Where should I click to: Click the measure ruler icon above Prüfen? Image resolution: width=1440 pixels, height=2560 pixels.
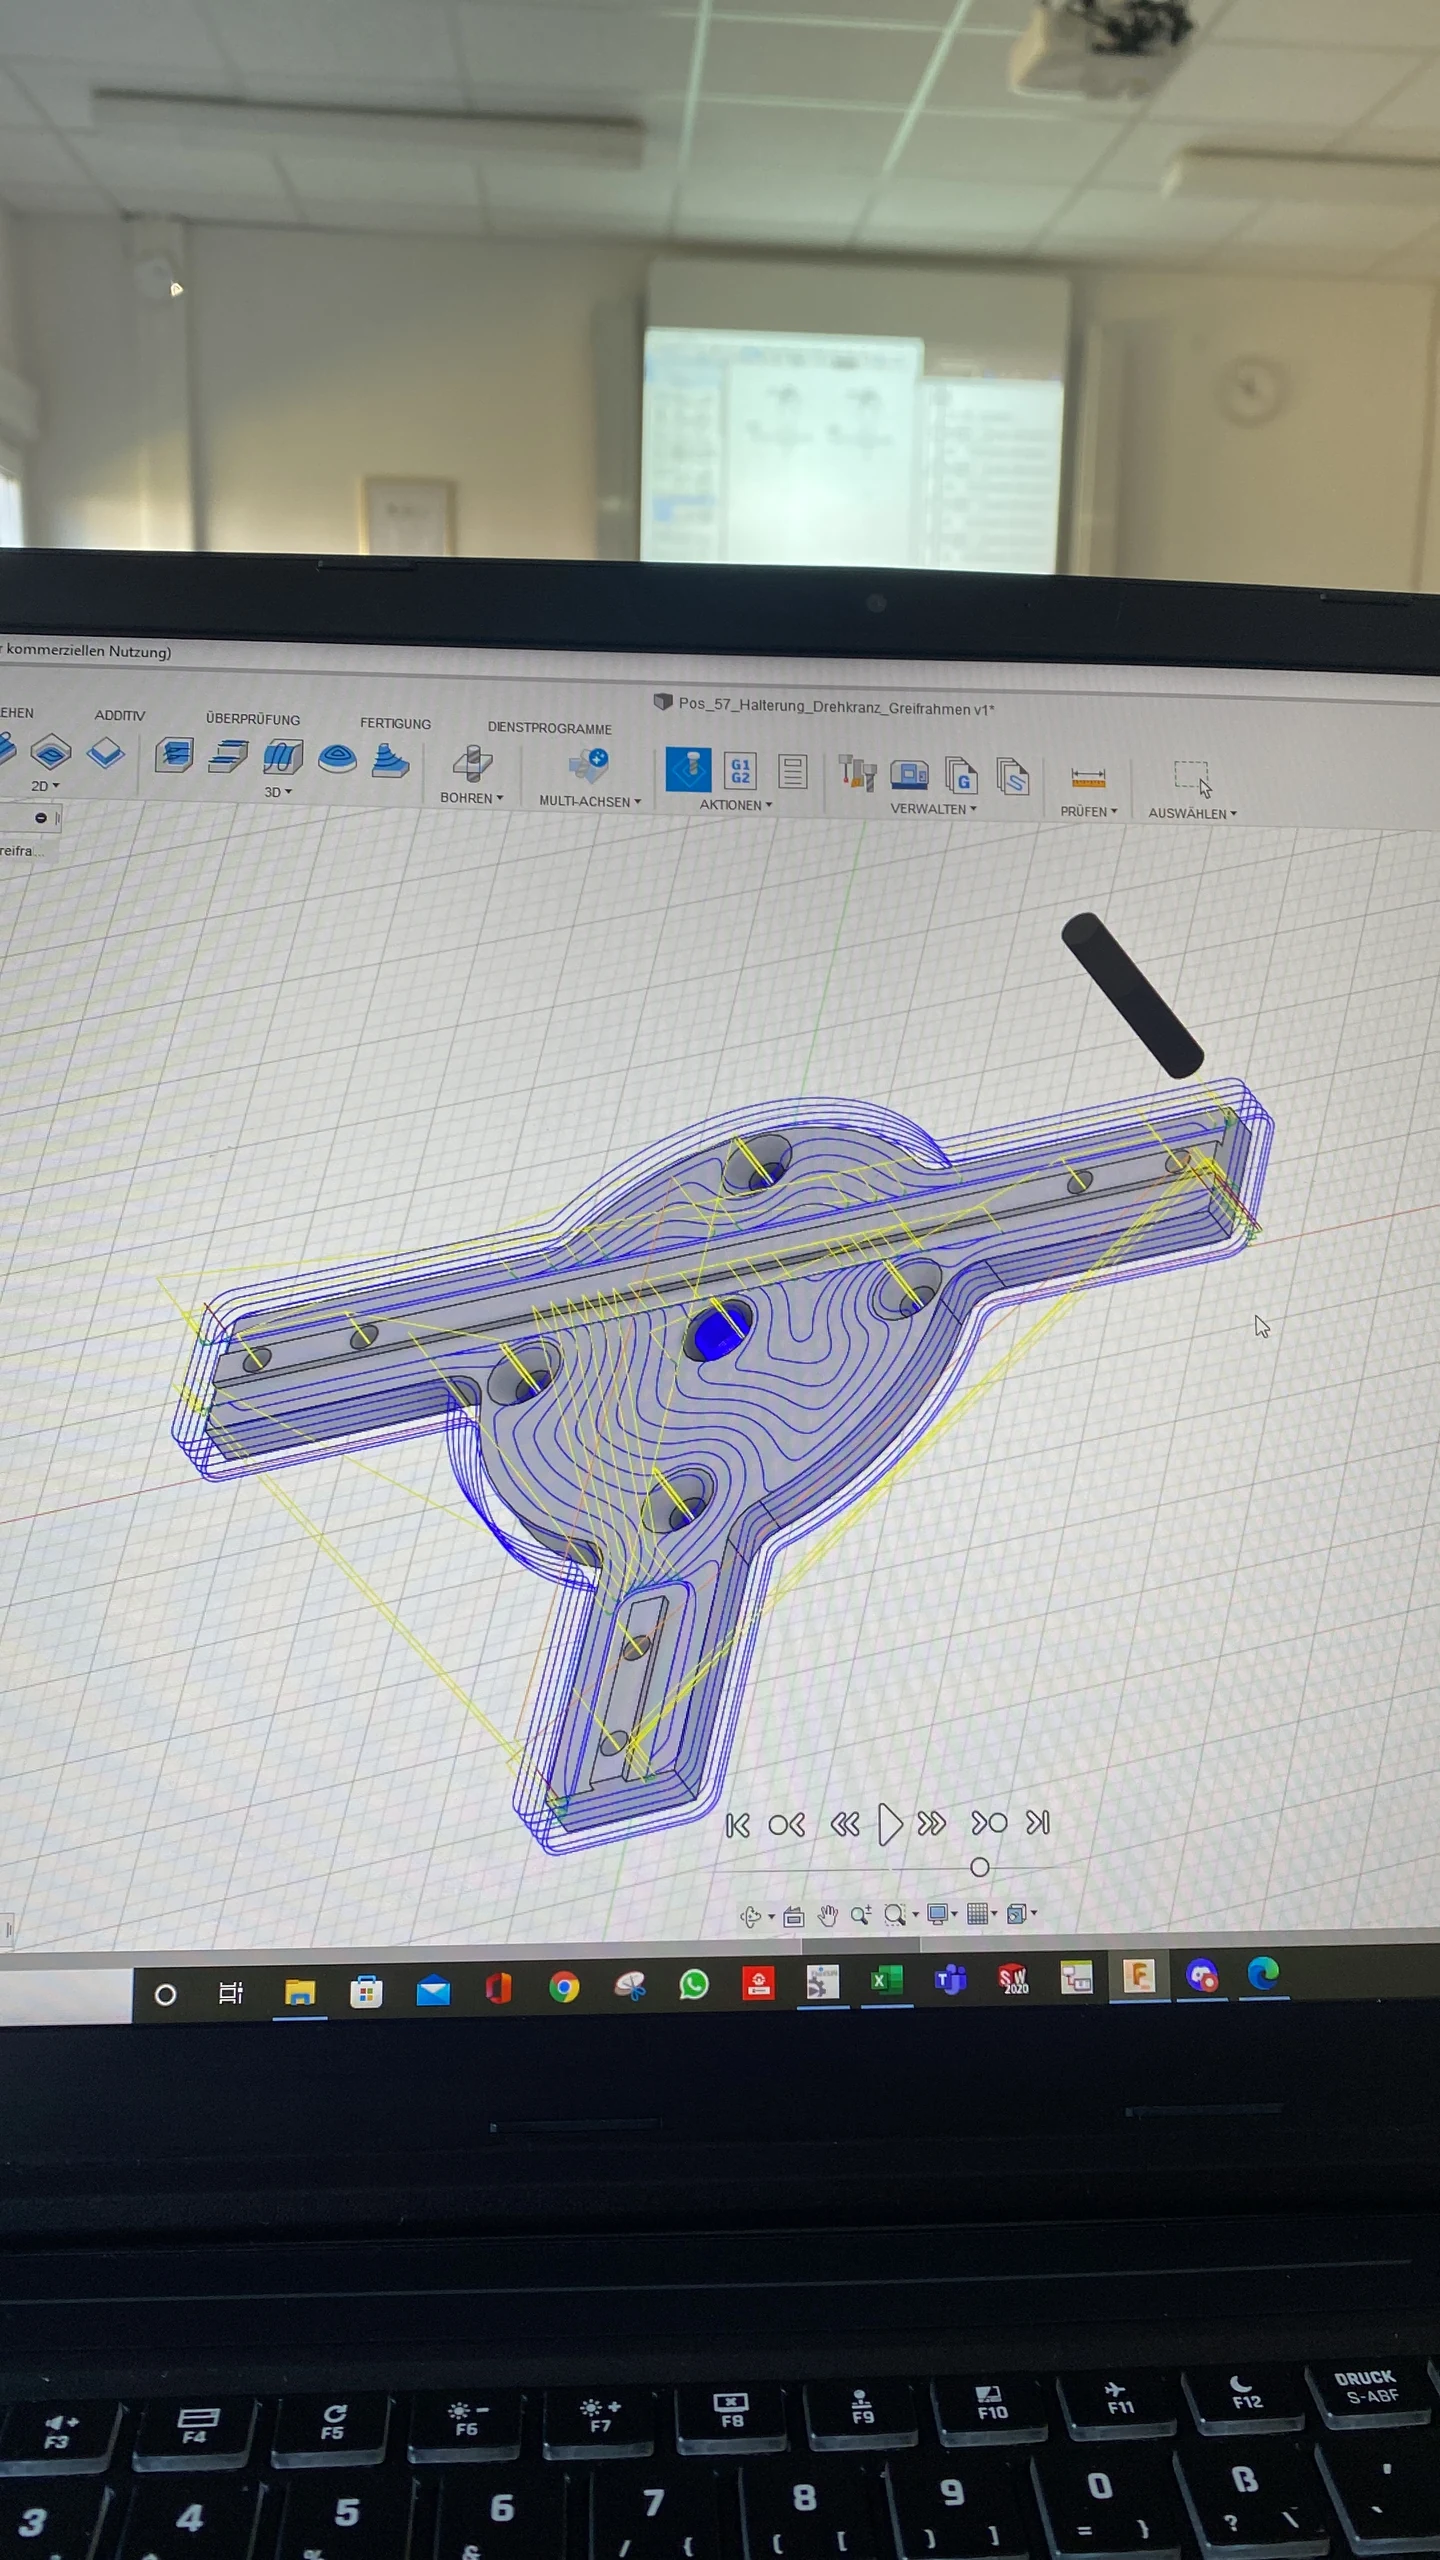[1088, 779]
